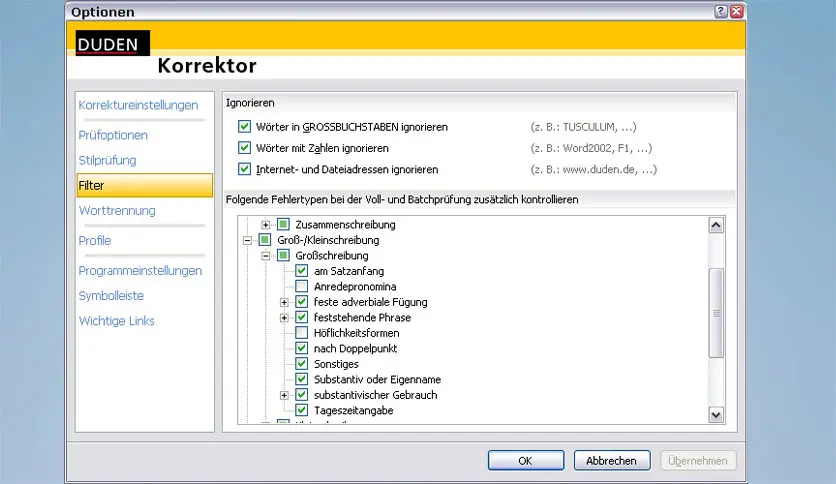Screen dimensions: 836x484
Task: Uncheck Sonstiges checkbox
Action: point(302,364)
